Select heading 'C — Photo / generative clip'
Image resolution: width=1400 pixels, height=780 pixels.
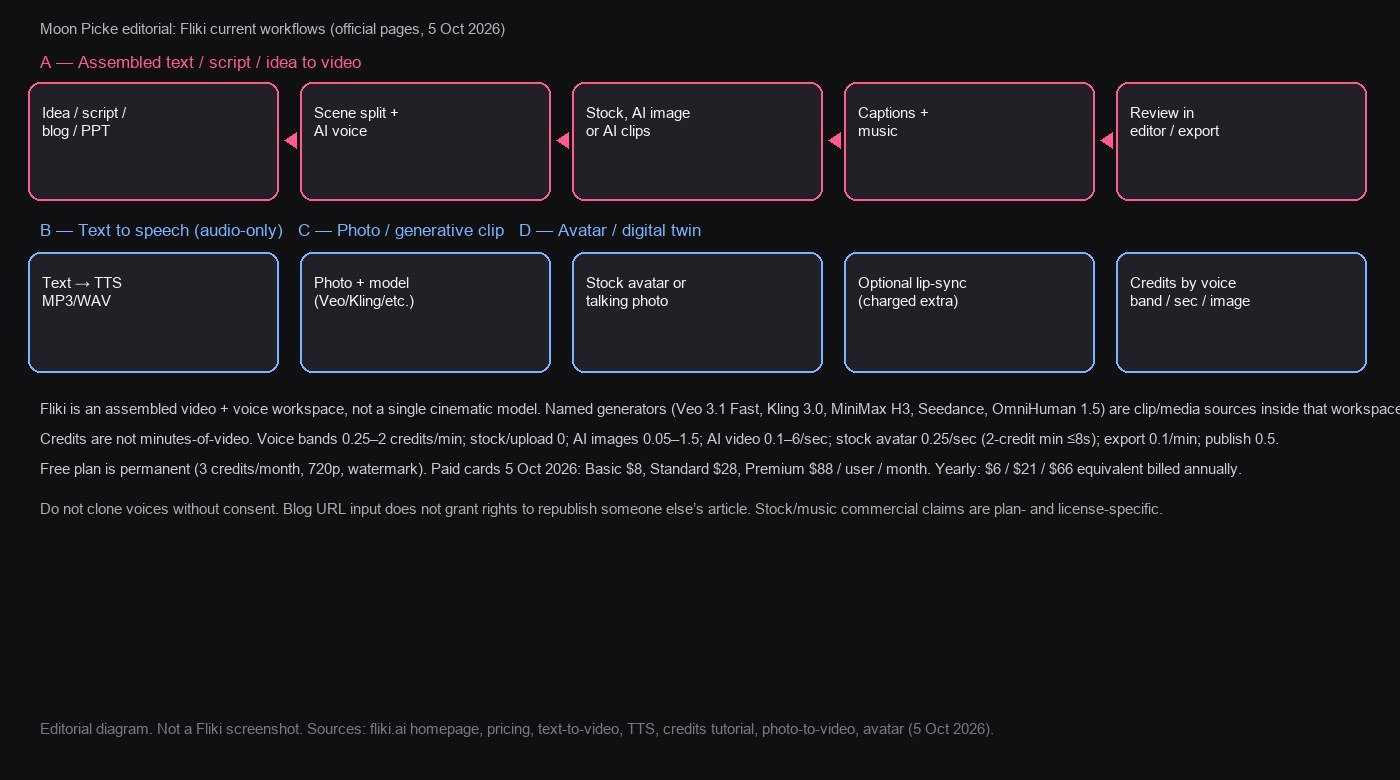401,230
